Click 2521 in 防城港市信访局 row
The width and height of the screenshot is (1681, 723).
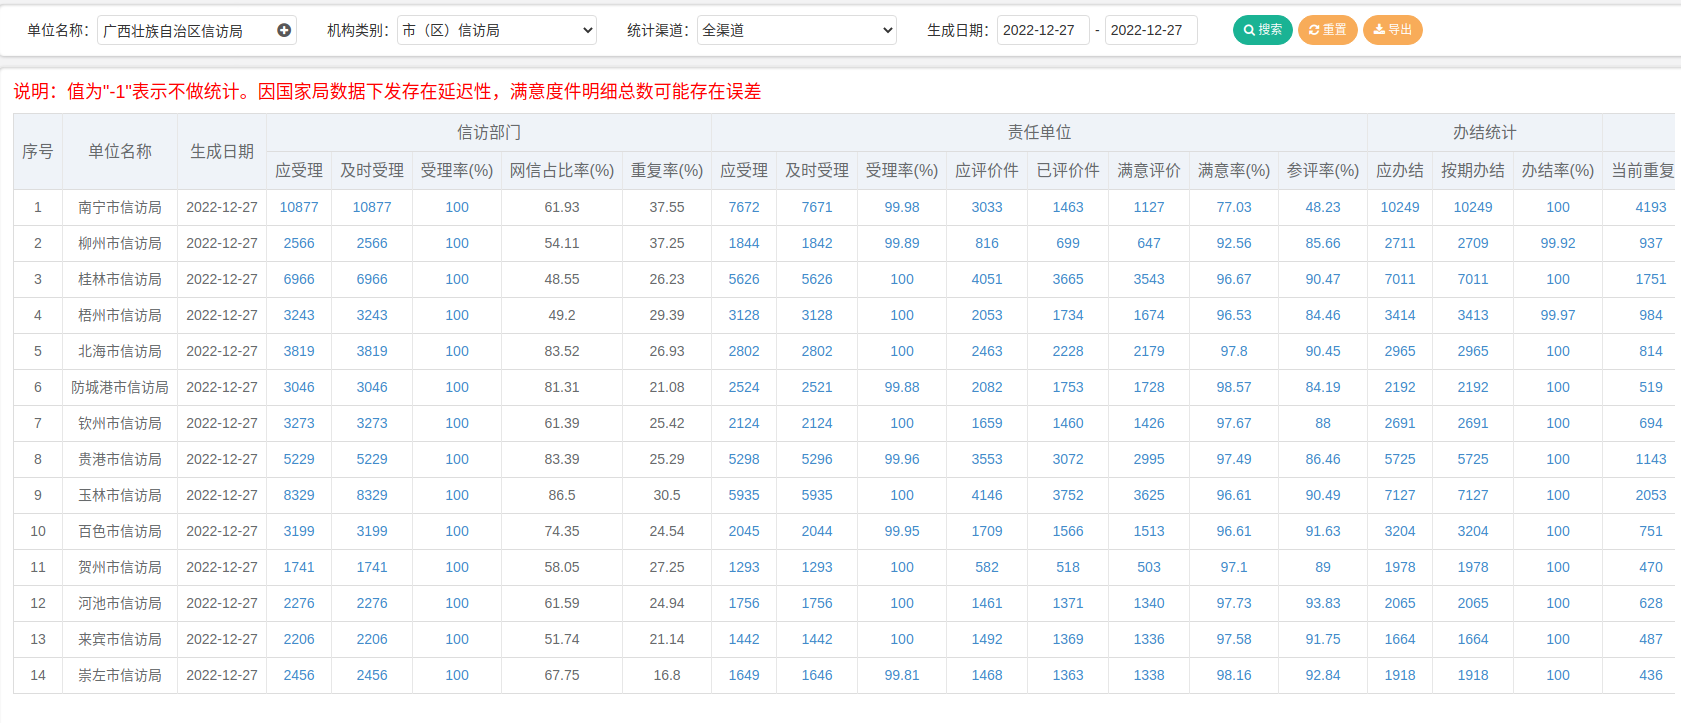click(817, 387)
